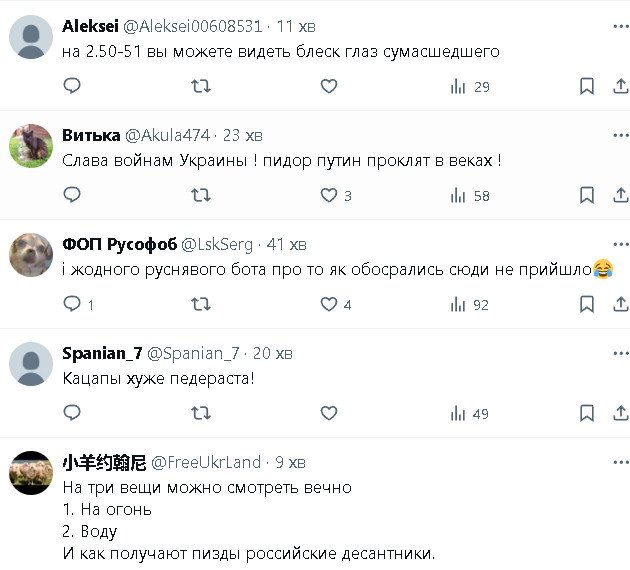Bookmark the ФОП Русофоб tweet
Image resolution: width=630 pixels, height=570 pixels.
point(587,305)
